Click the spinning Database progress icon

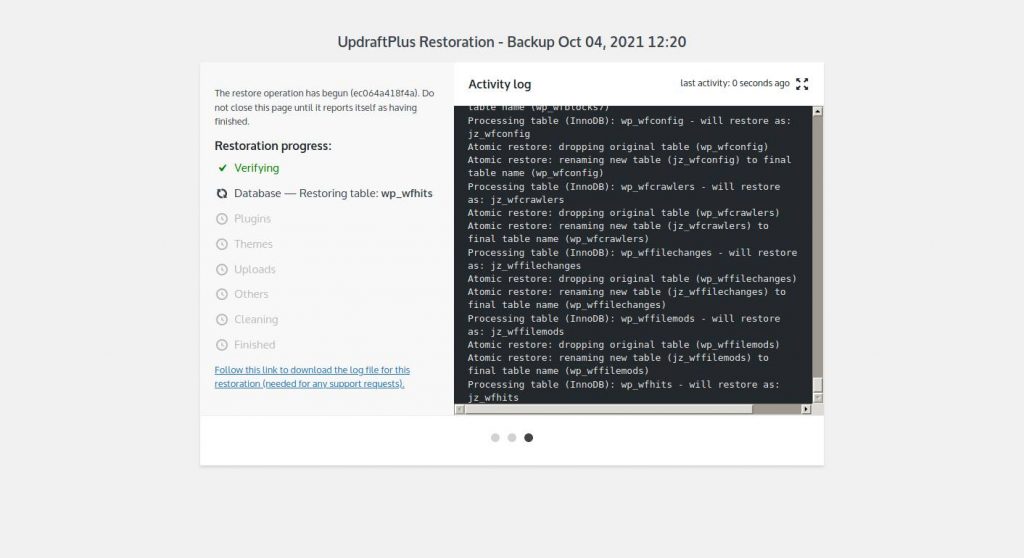[x=222, y=193]
